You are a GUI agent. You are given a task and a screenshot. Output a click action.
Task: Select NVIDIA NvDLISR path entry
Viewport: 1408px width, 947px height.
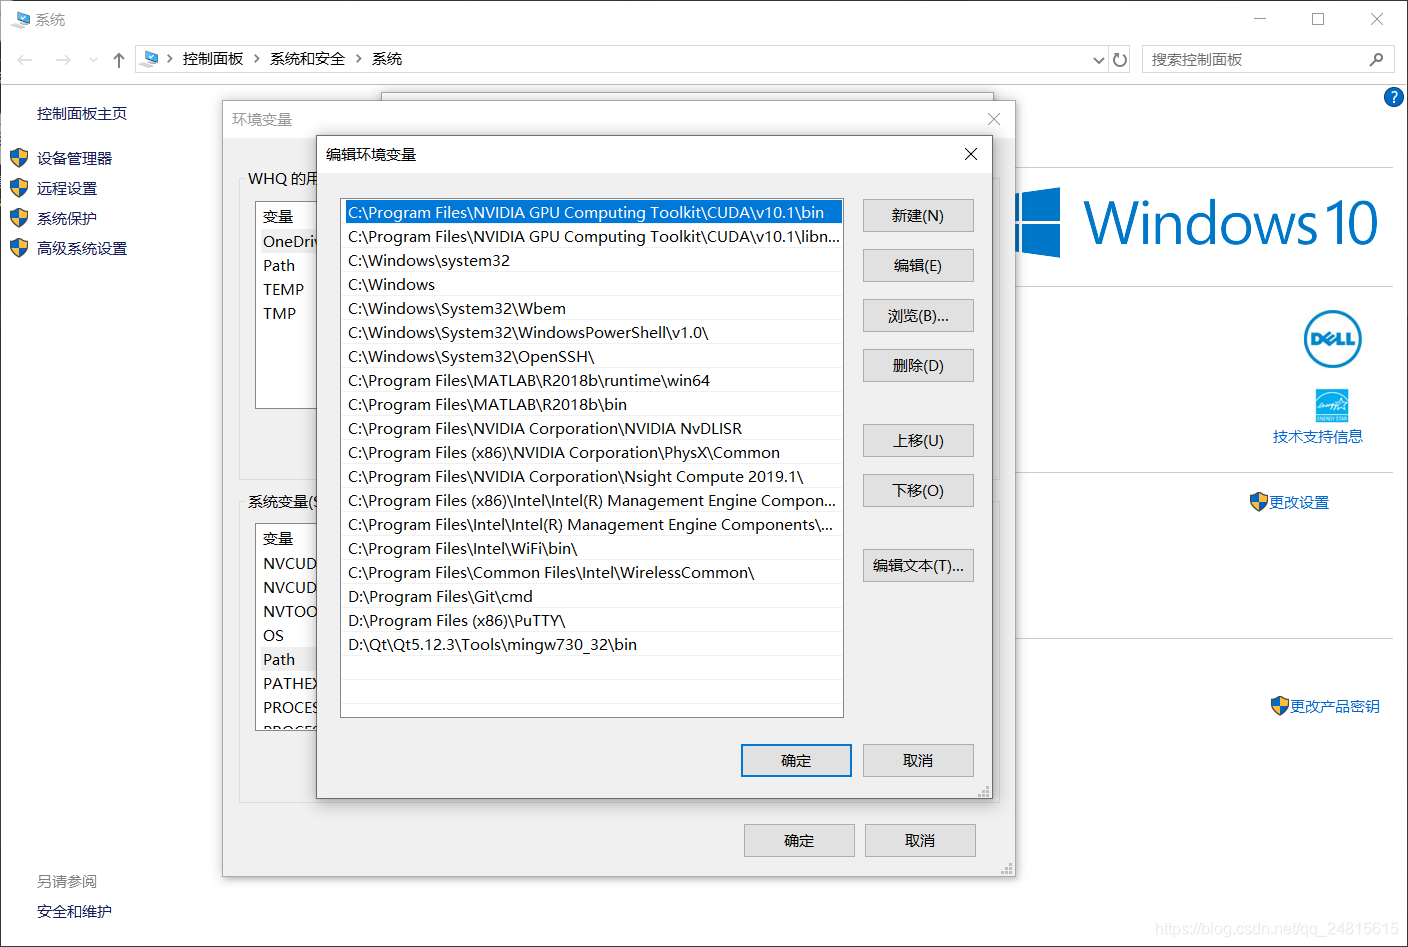click(x=593, y=429)
